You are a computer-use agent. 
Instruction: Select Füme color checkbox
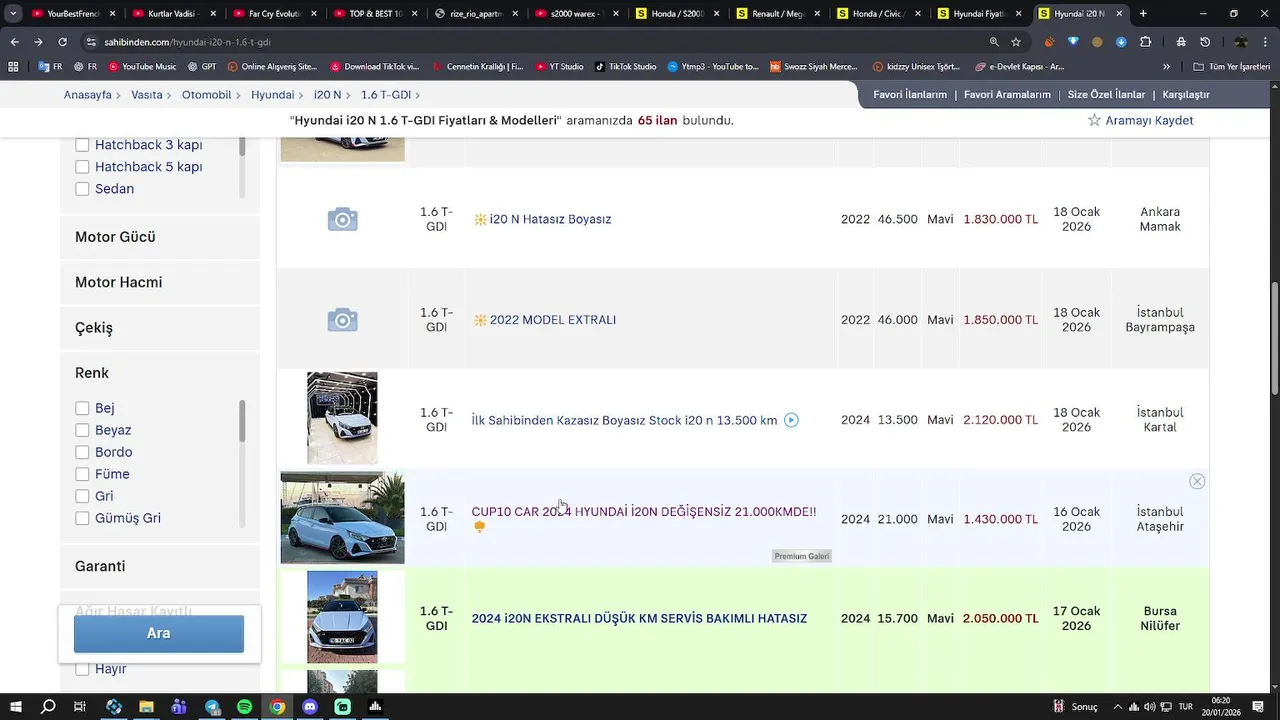[x=82, y=474]
